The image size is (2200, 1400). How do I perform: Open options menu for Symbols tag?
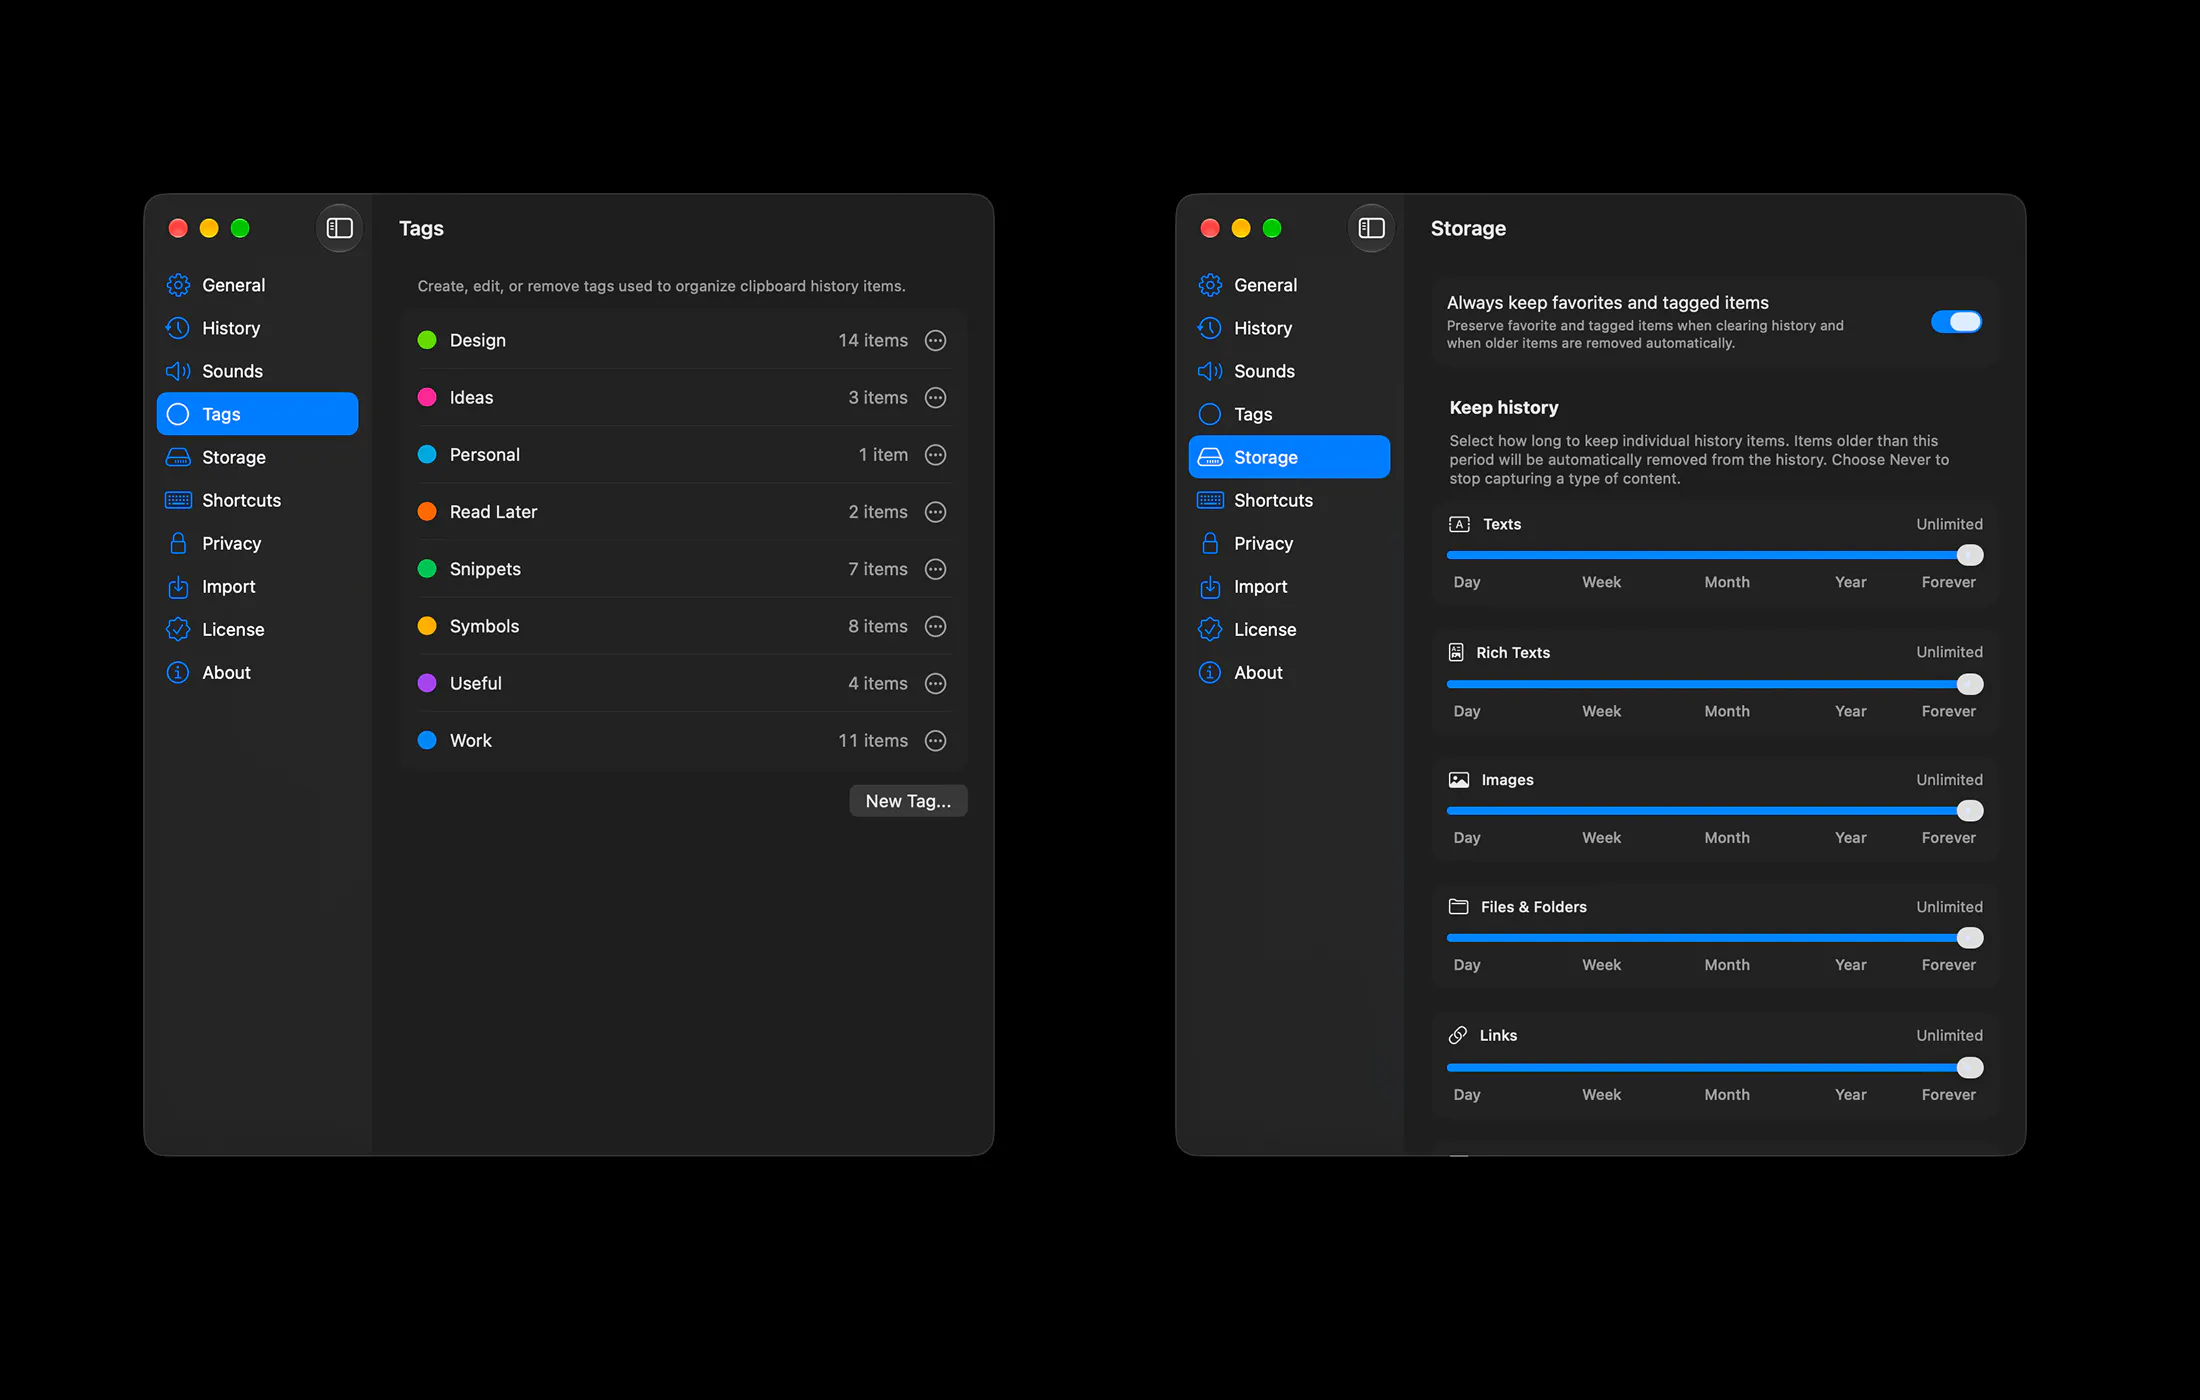[935, 626]
